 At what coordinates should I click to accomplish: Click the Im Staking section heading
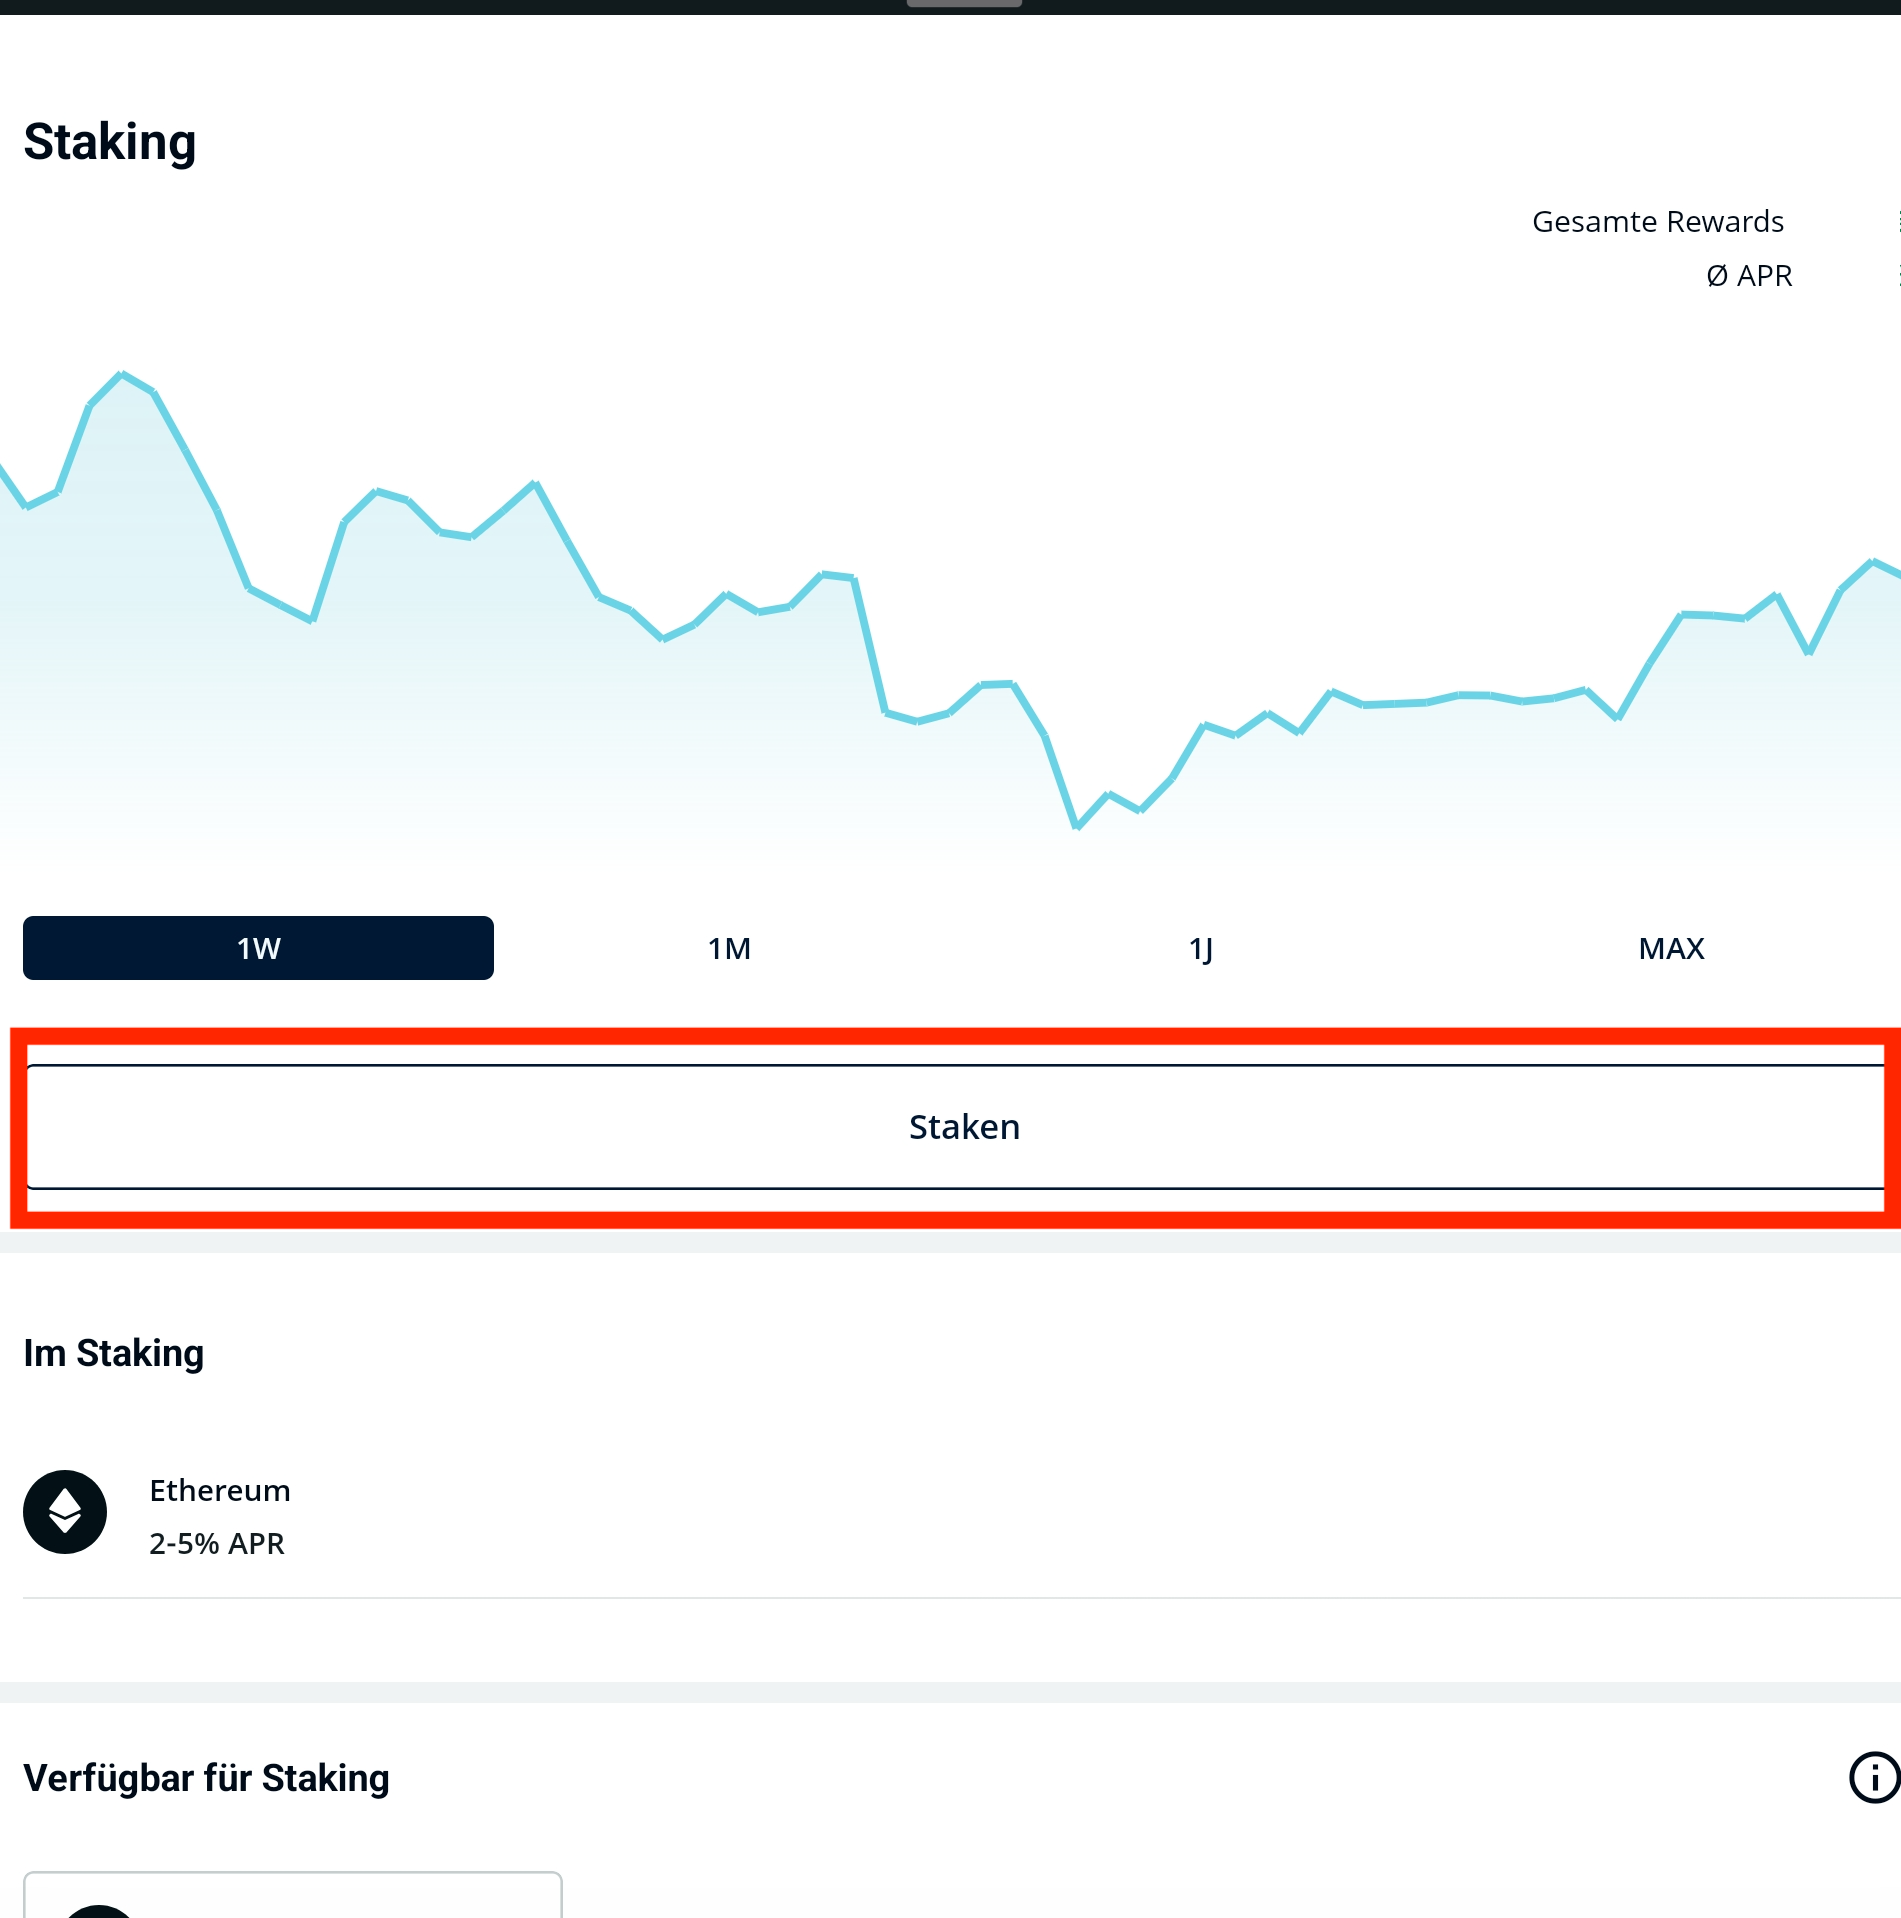pyautogui.click(x=114, y=1353)
